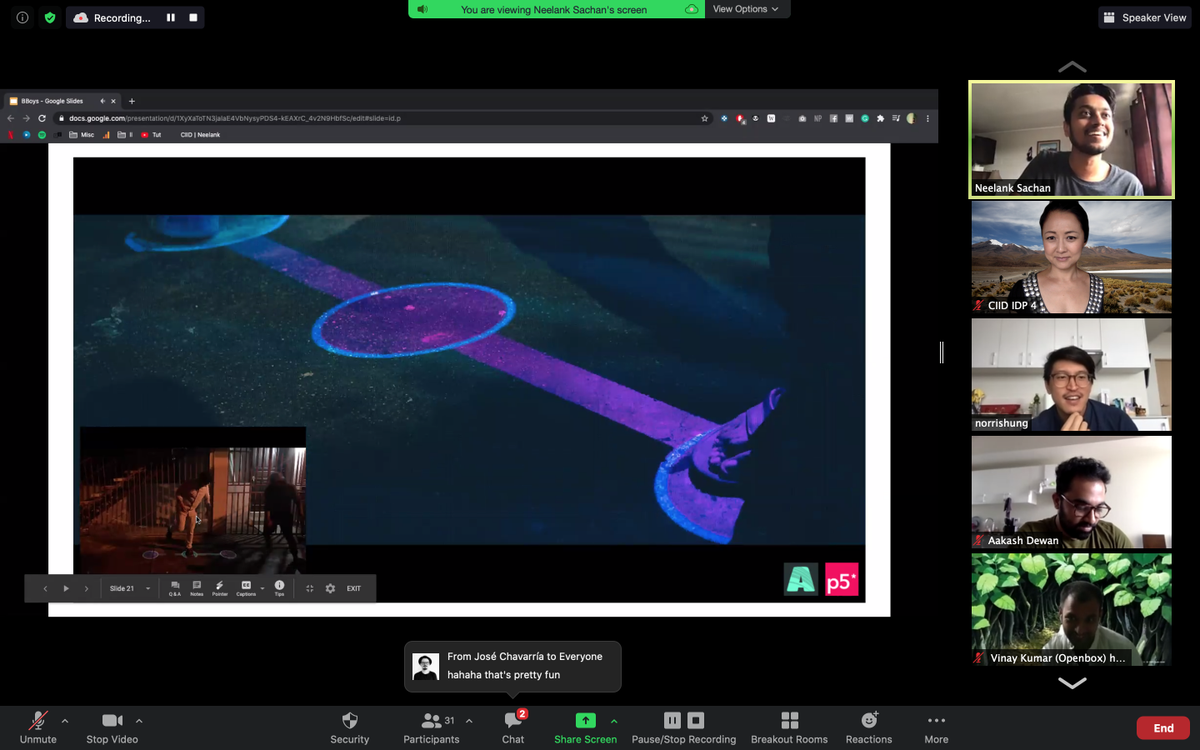Select the CIID IDP 4 video thumbnail
Image resolution: width=1200 pixels, height=750 pixels.
pos(1071,257)
